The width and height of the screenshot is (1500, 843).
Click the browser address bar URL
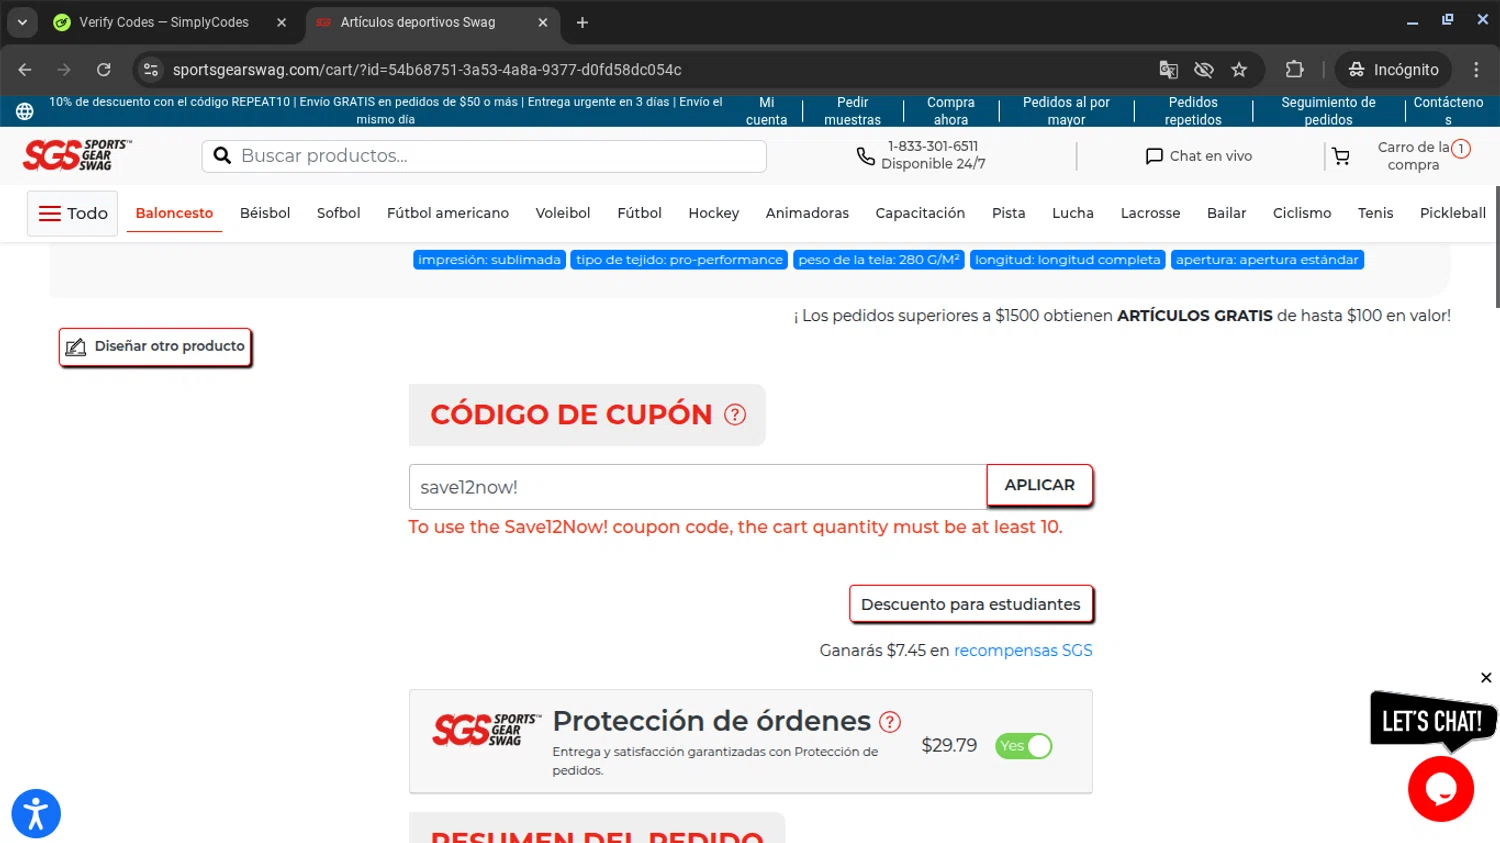pos(427,70)
